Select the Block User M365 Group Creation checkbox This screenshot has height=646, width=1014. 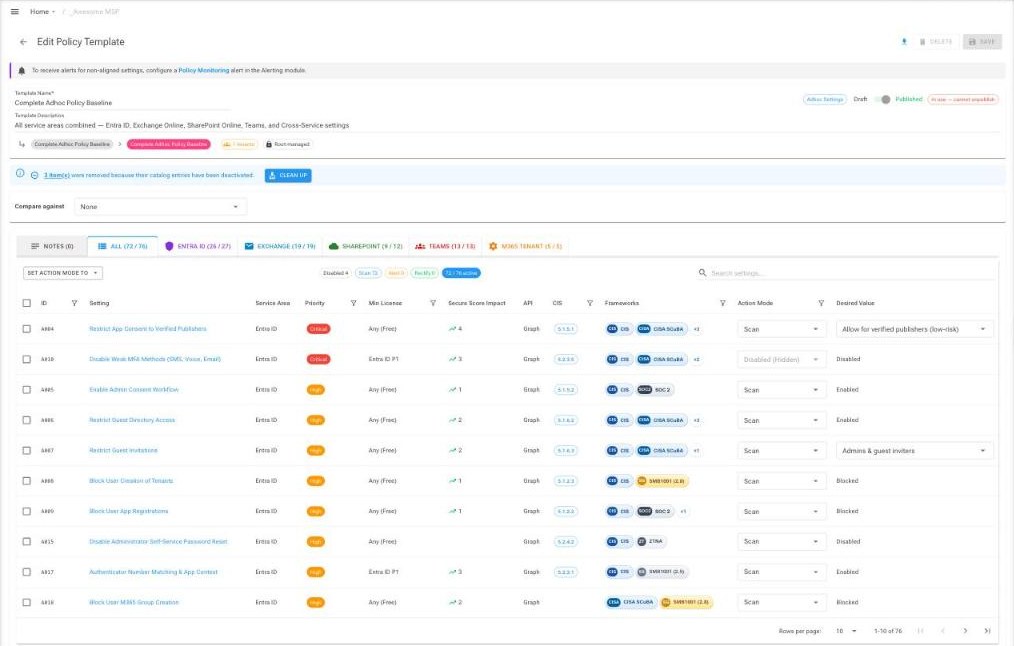[x=27, y=603]
